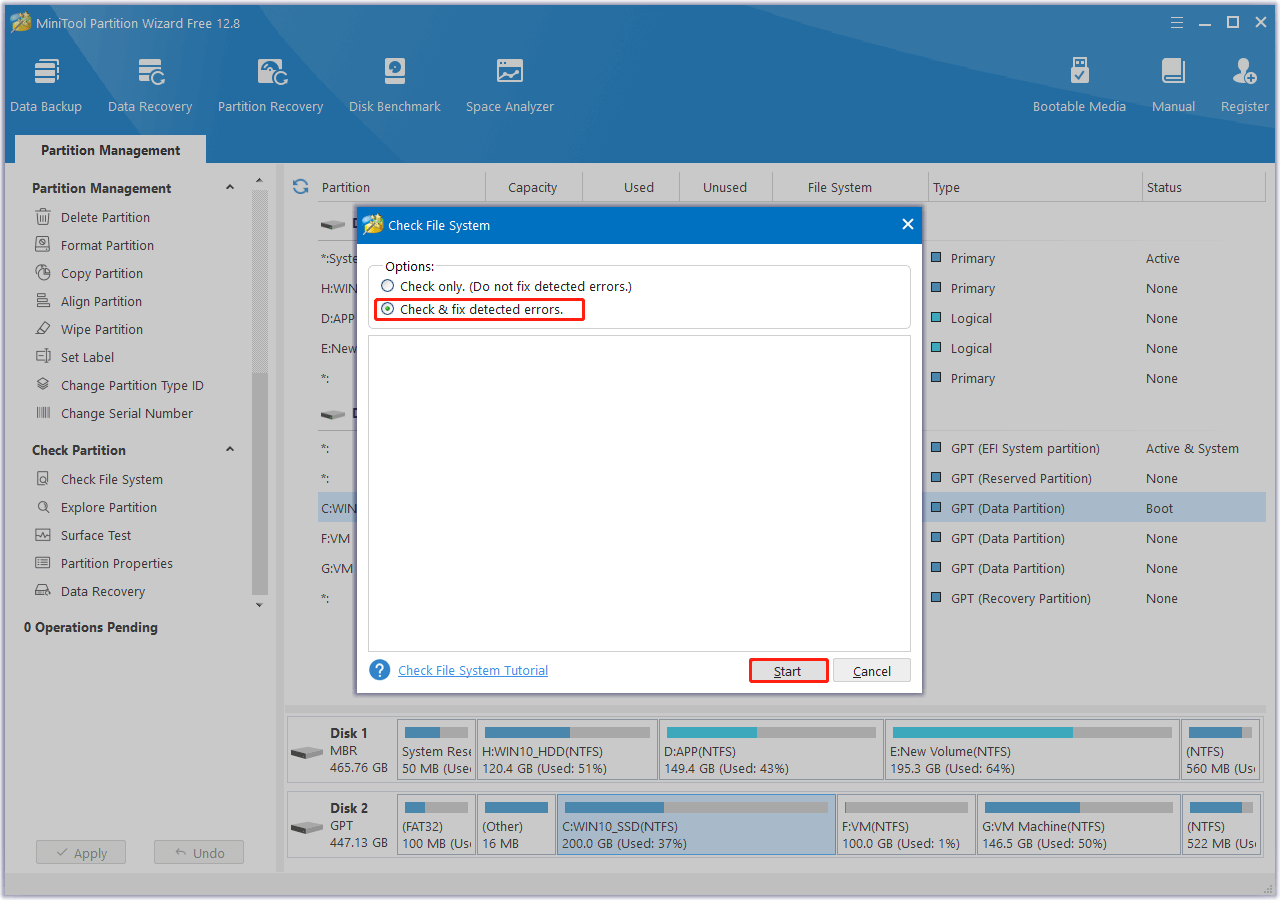Viewport: 1280px width, 900px height.
Task: Collapse the Partition Management sidebar section
Action: pyautogui.click(x=230, y=187)
